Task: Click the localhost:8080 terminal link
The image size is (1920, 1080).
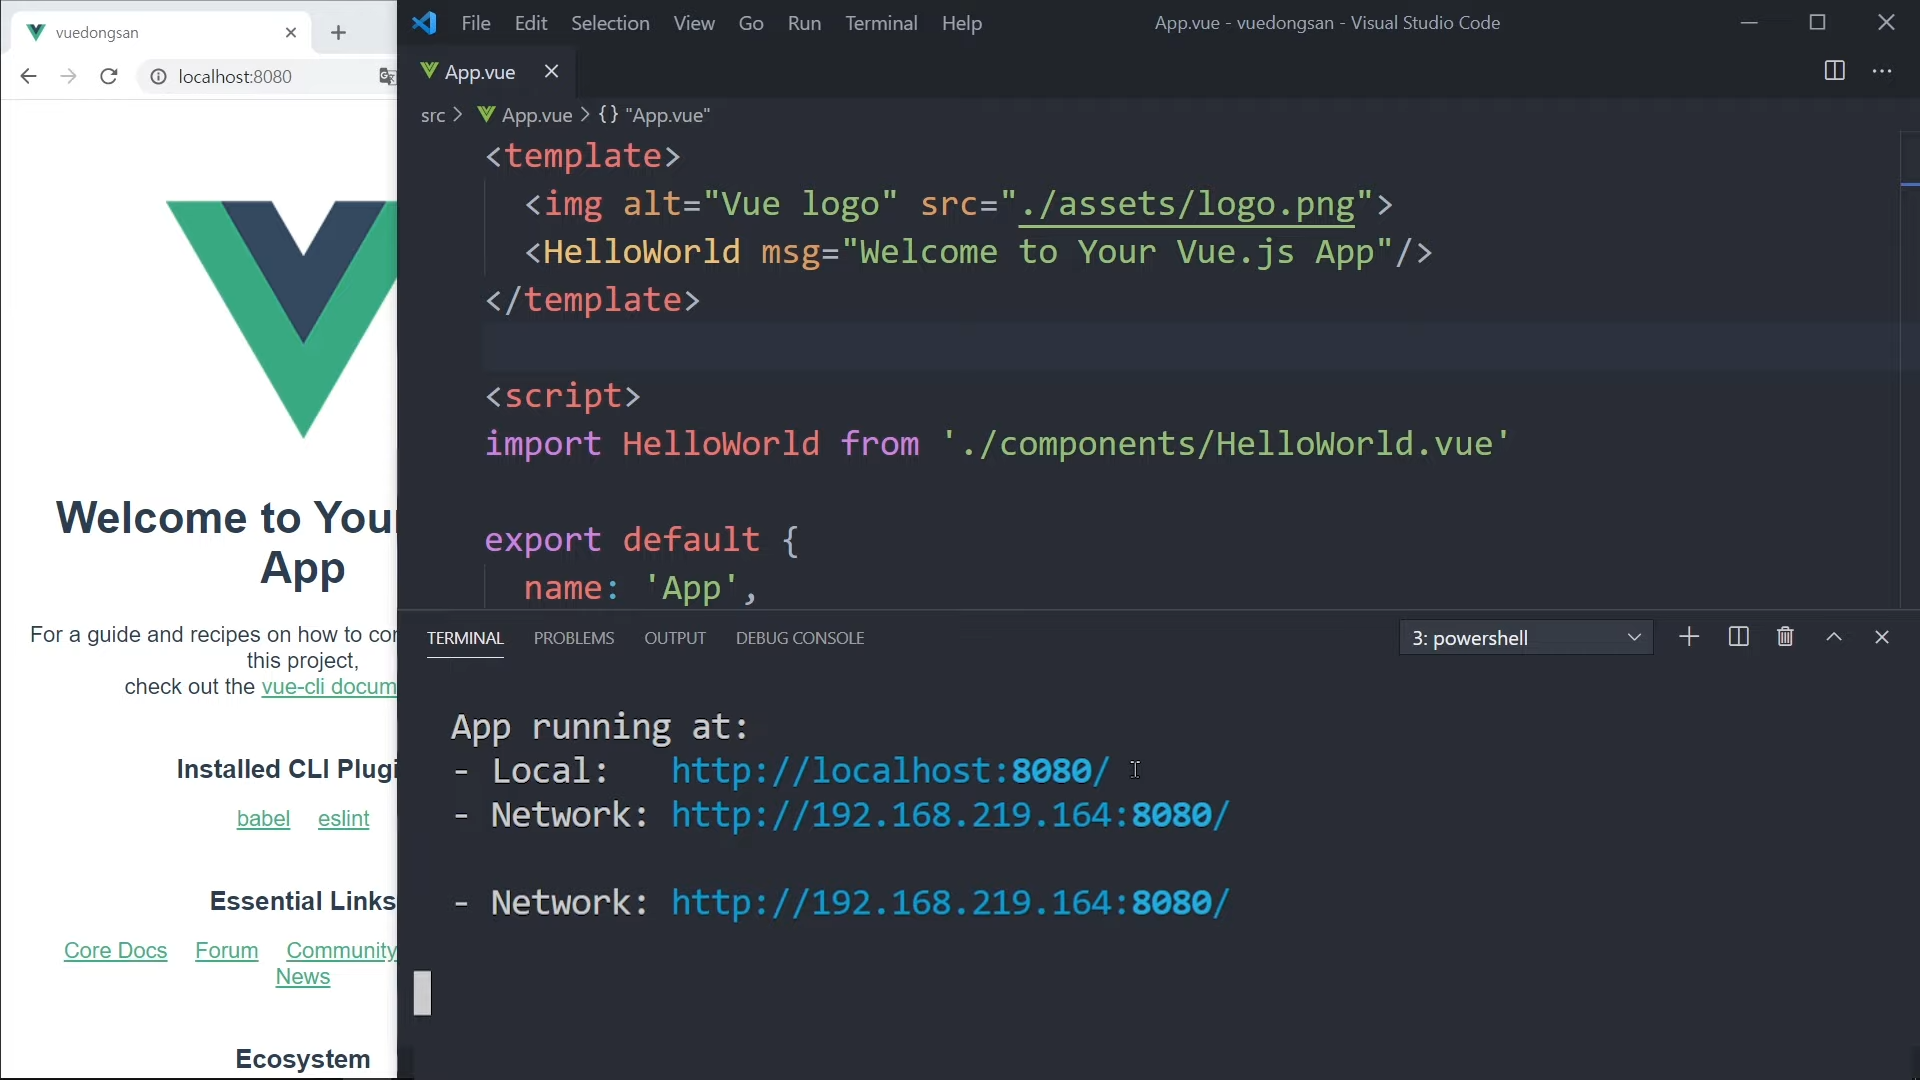Action: pos(889,771)
